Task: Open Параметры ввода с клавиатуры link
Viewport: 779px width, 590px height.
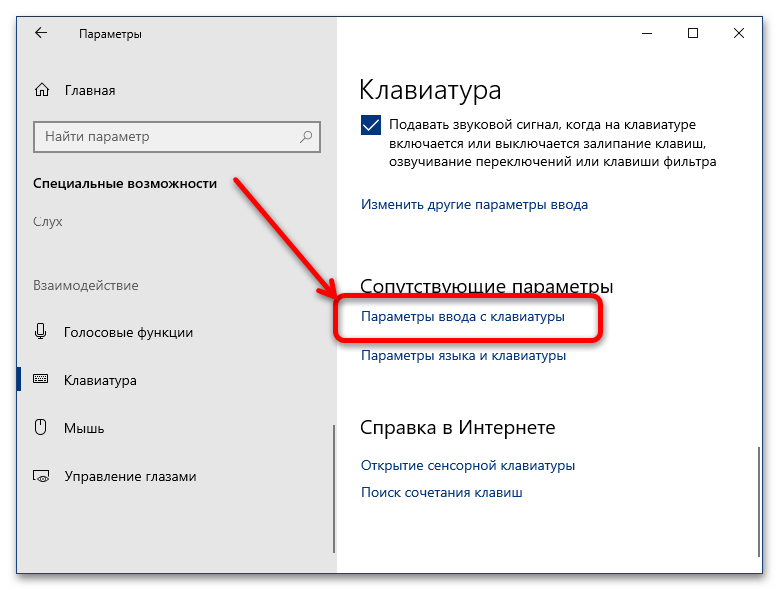Action: [x=463, y=316]
